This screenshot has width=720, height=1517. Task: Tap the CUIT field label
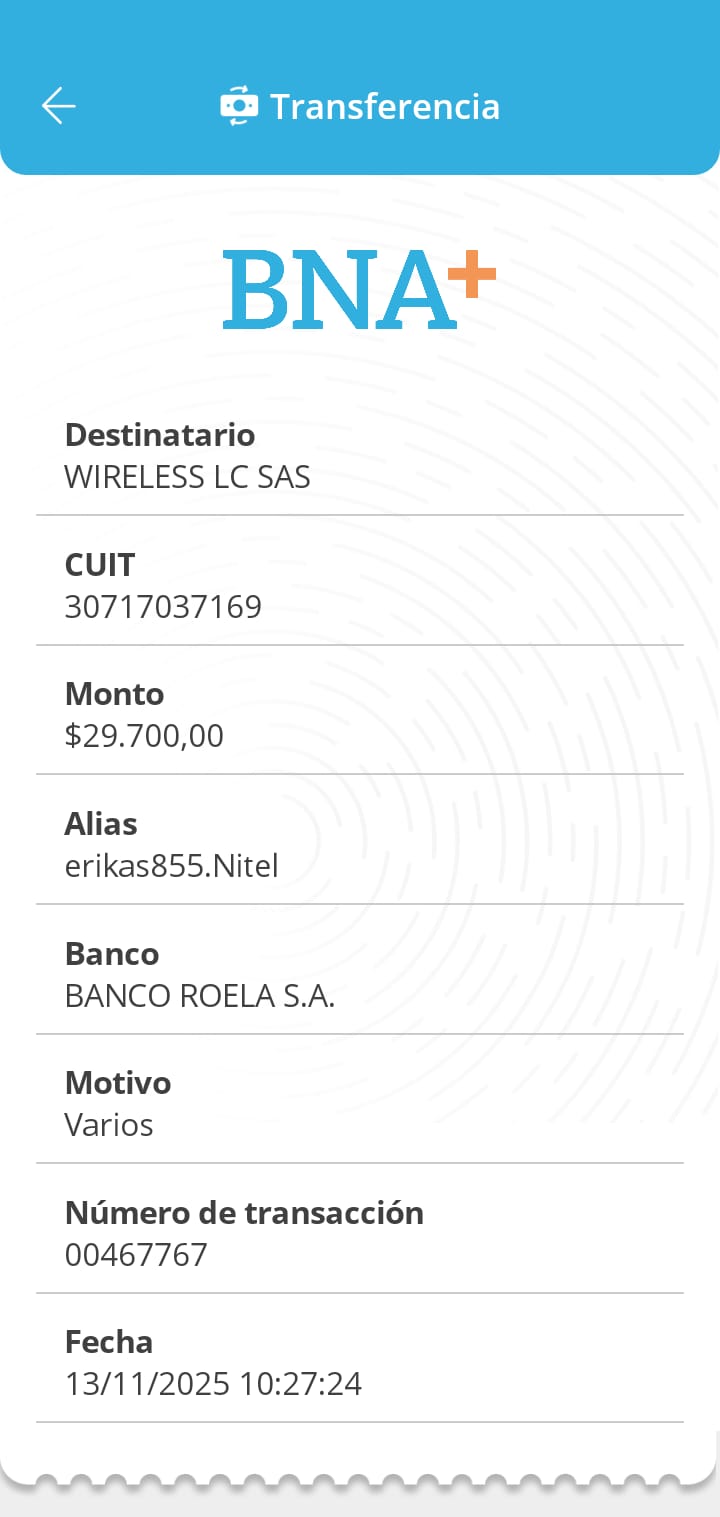pos(99,565)
